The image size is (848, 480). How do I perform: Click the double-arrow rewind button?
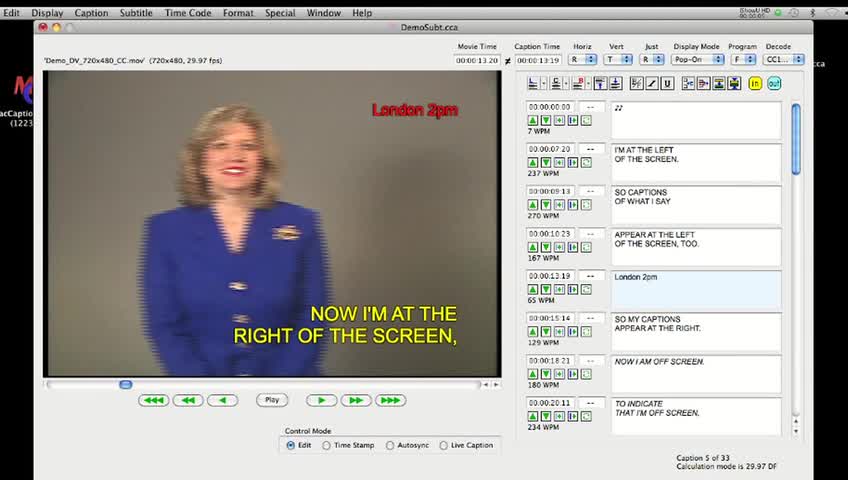point(188,401)
